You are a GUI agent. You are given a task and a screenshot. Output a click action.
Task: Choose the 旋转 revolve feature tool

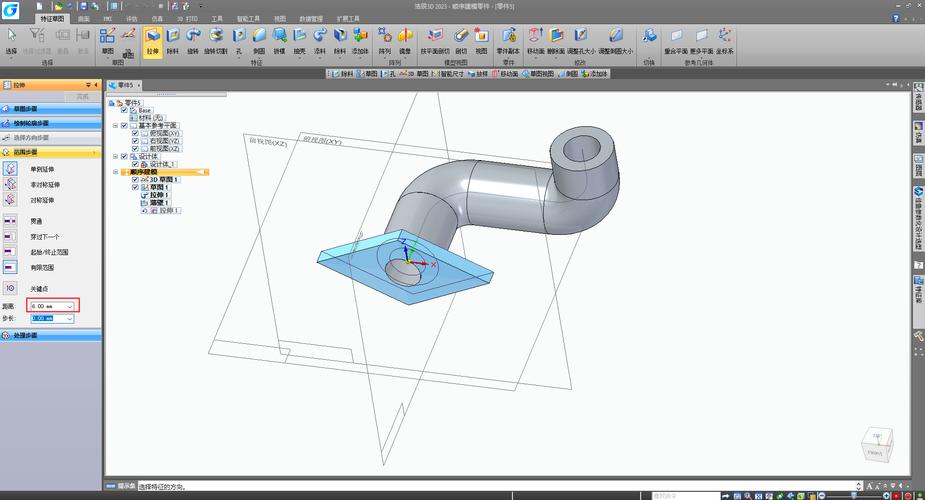(x=193, y=41)
